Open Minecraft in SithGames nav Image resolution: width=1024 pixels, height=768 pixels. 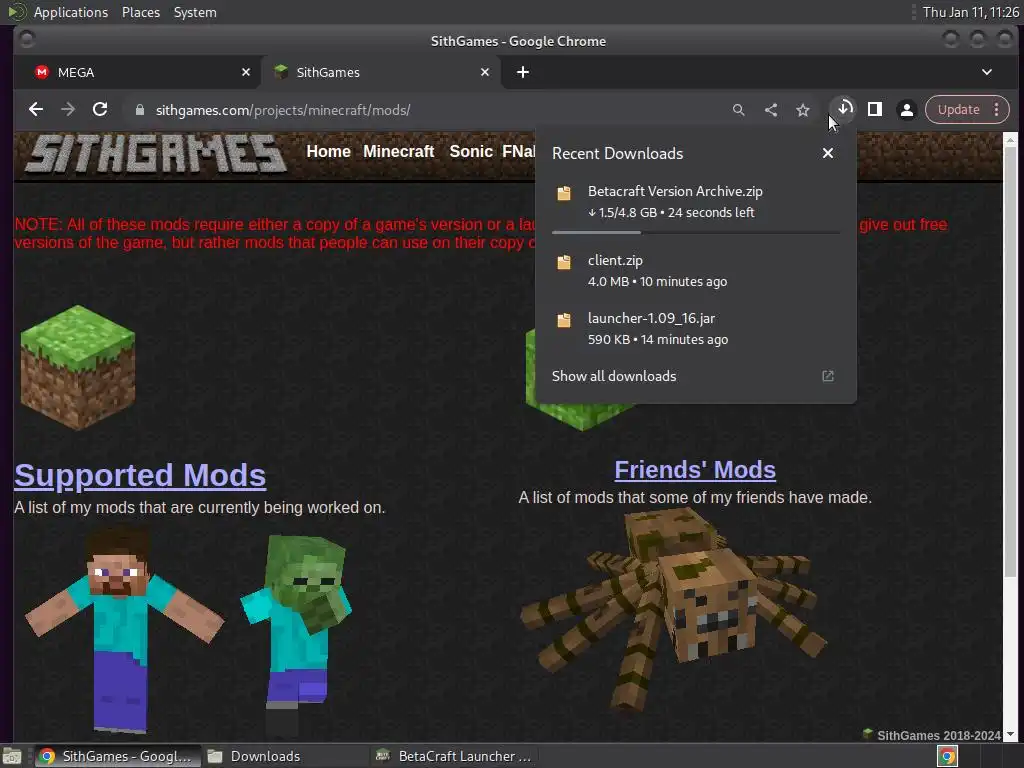click(398, 152)
